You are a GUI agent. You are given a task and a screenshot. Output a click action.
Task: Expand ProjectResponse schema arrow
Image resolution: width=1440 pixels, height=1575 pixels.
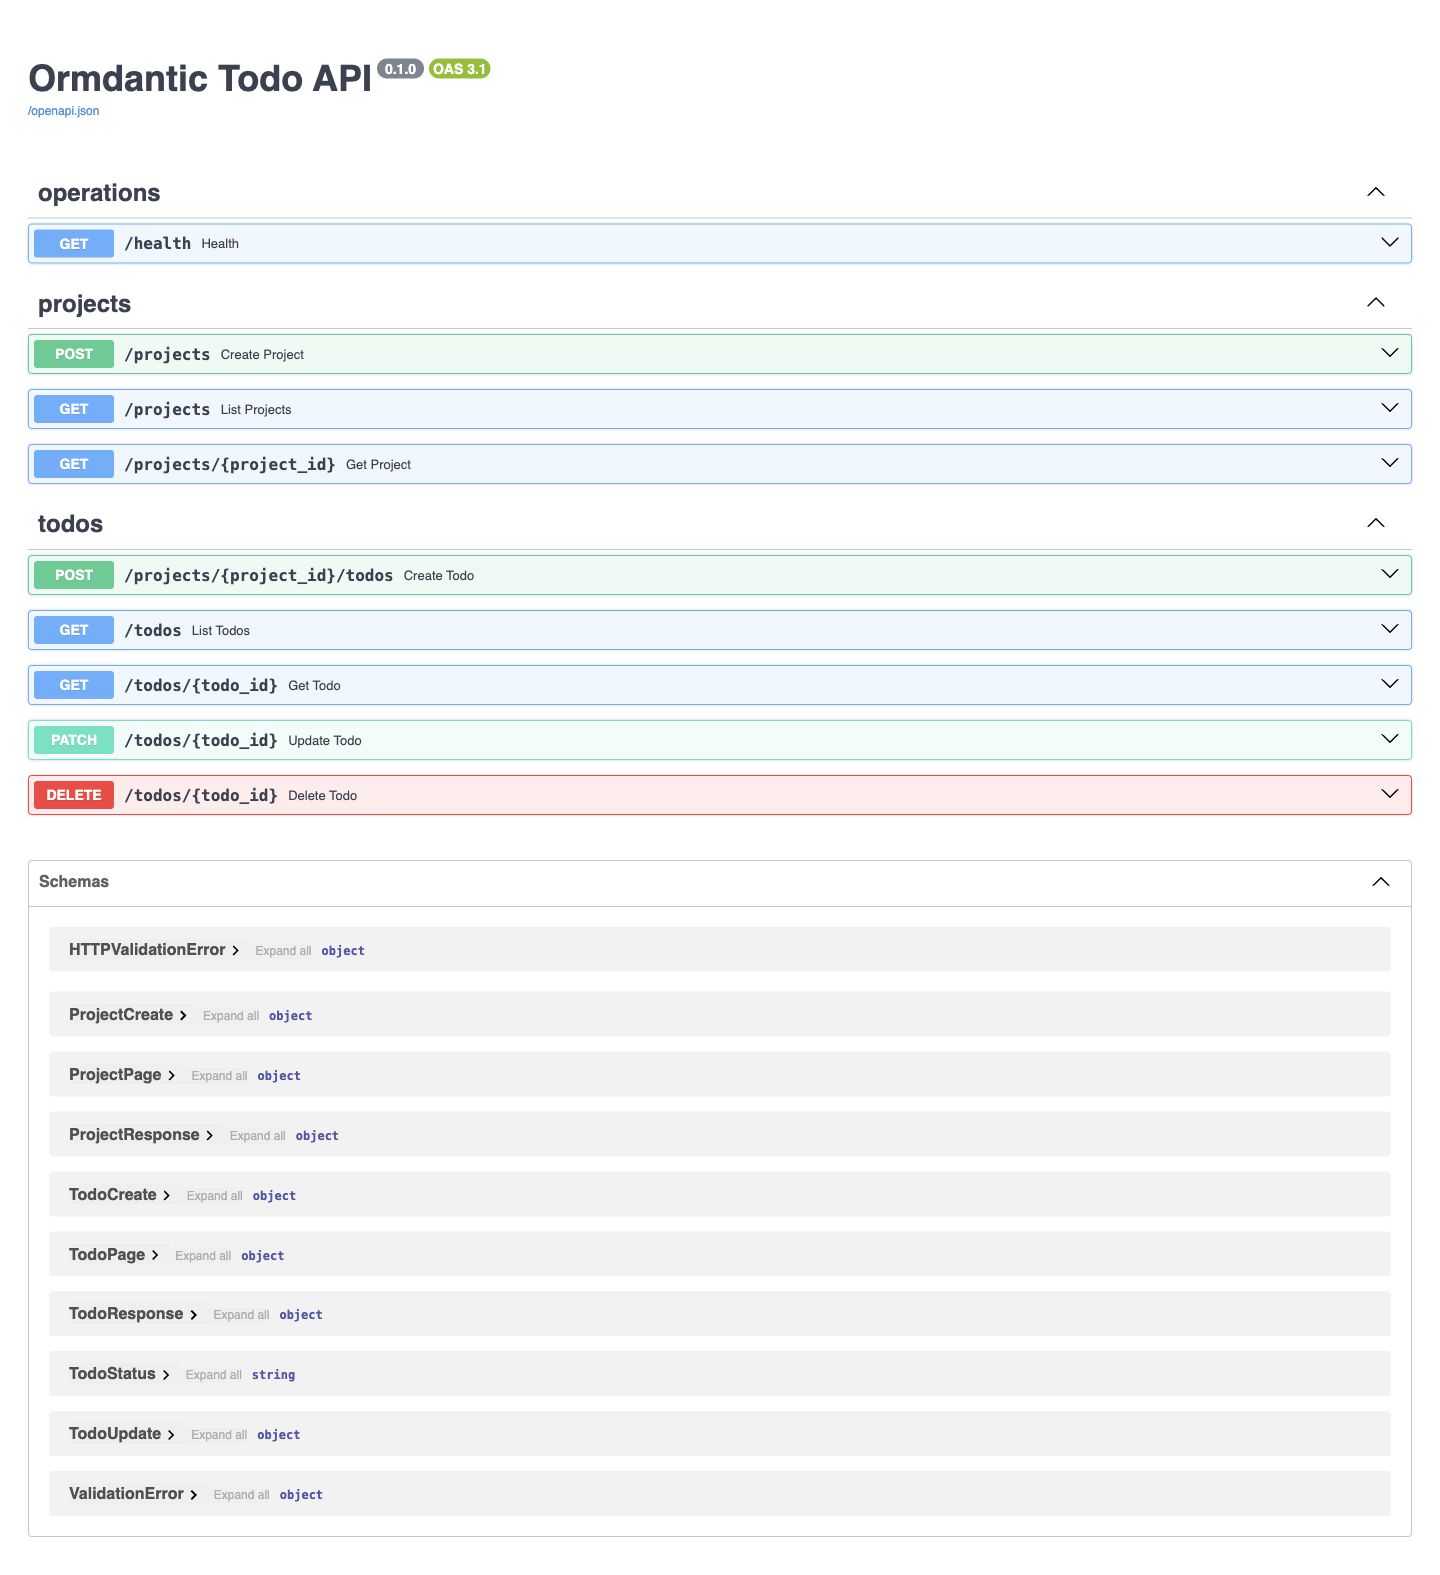click(x=209, y=1136)
